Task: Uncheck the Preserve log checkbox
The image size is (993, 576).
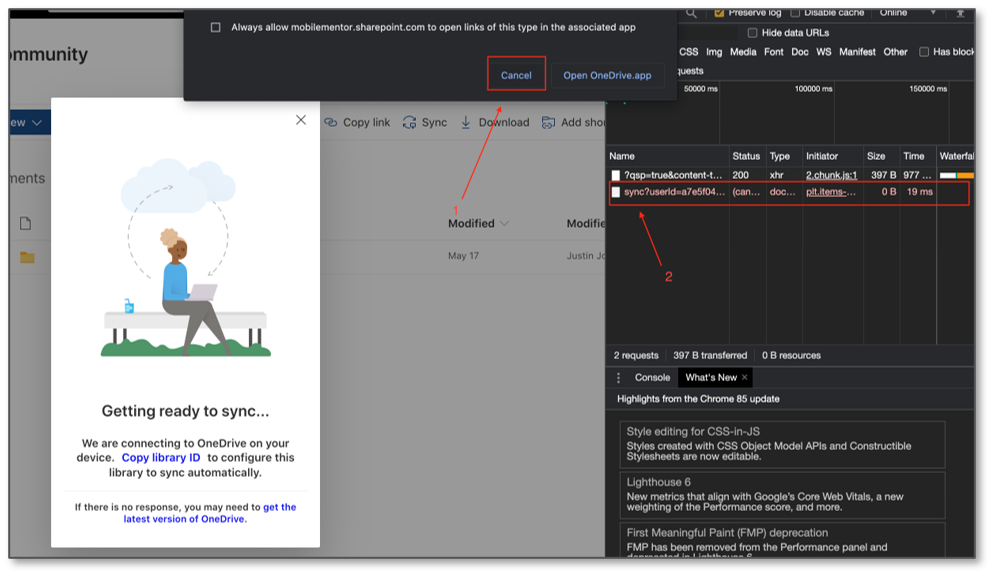Action: click(x=719, y=13)
